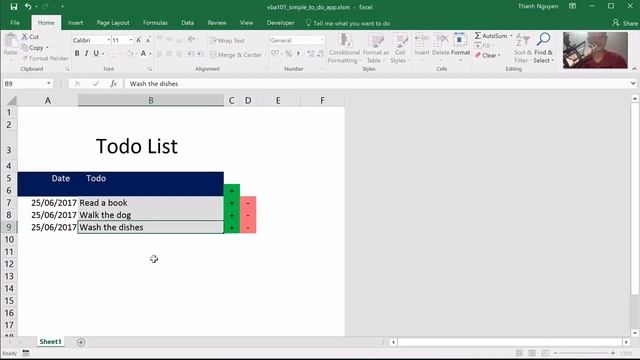Switch to the Developer tab
This screenshot has width=640, height=360.
point(280,23)
